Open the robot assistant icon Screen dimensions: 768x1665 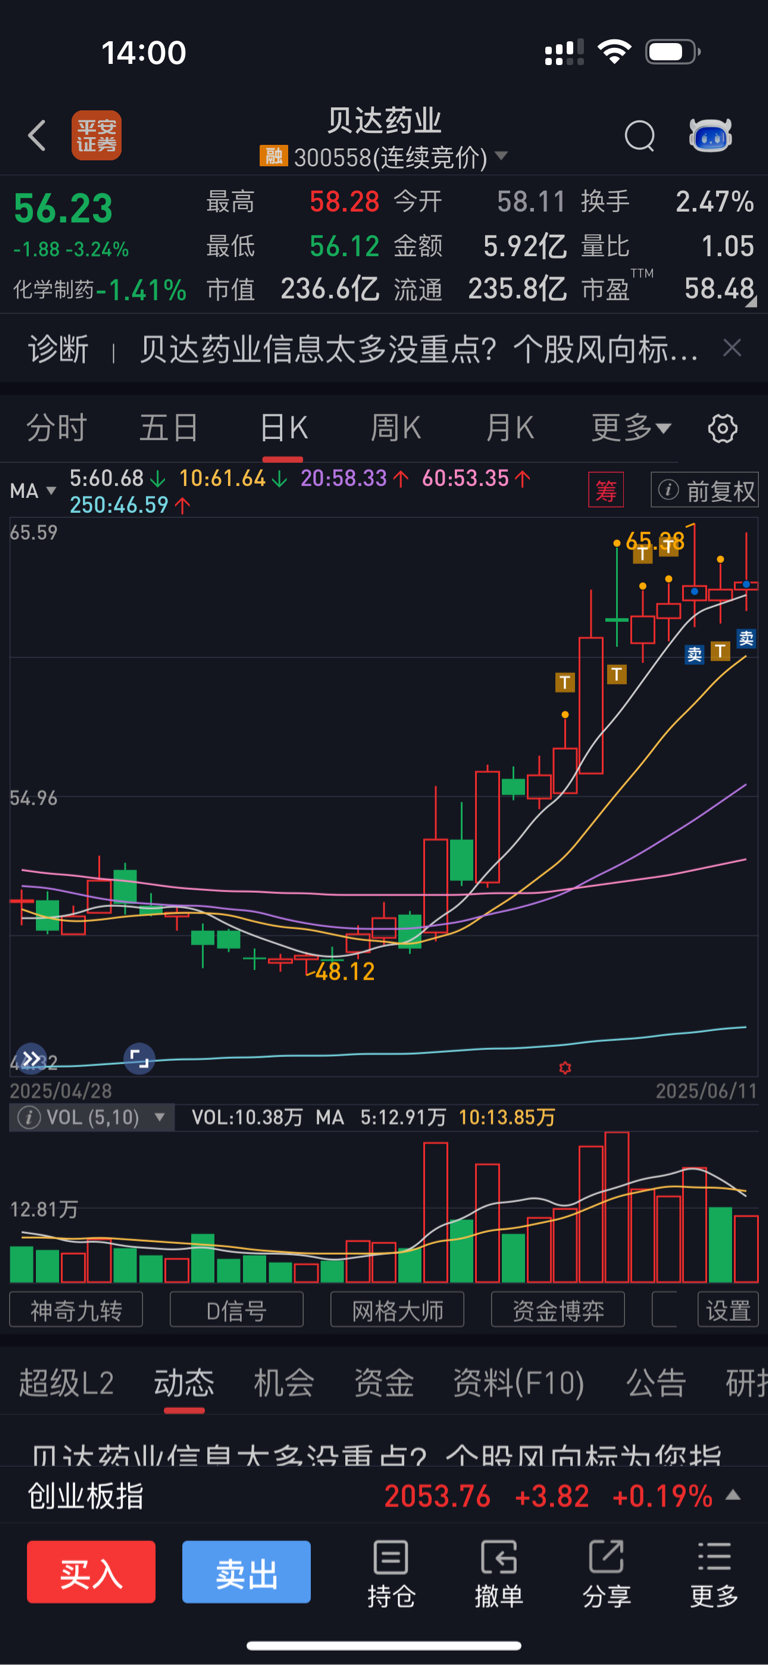point(710,135)
